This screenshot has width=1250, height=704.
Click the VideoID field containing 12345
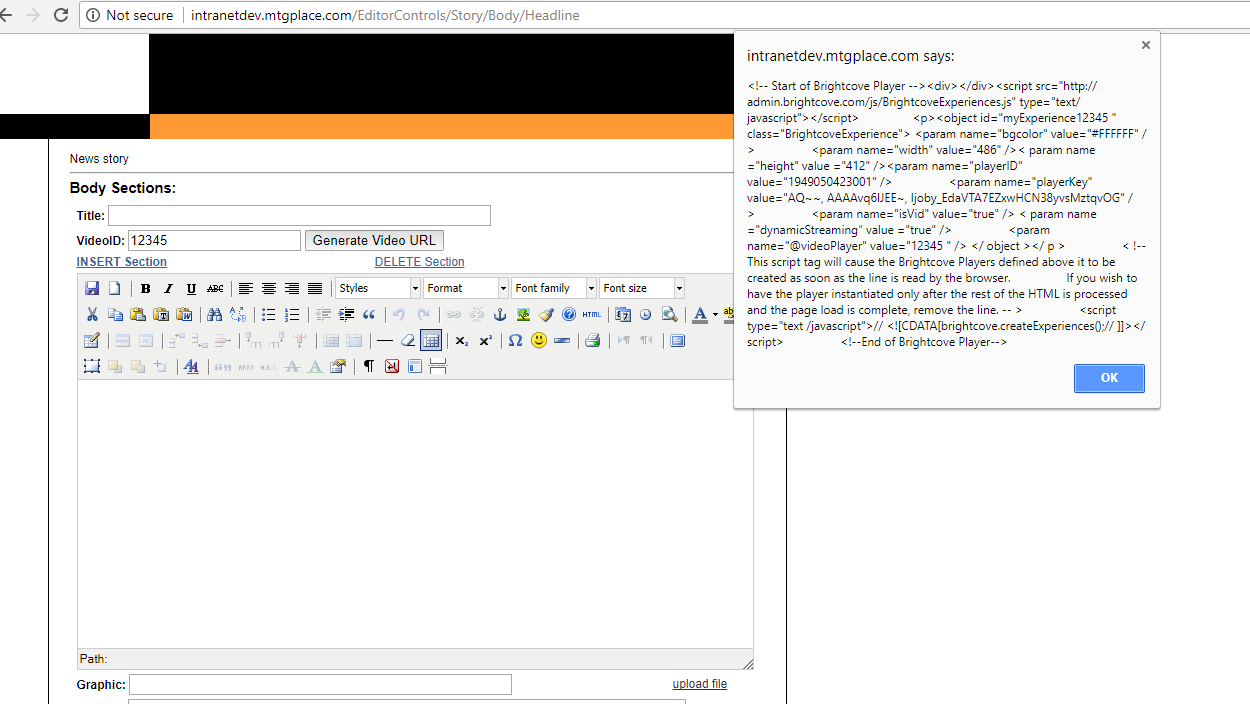coord(214,240)
